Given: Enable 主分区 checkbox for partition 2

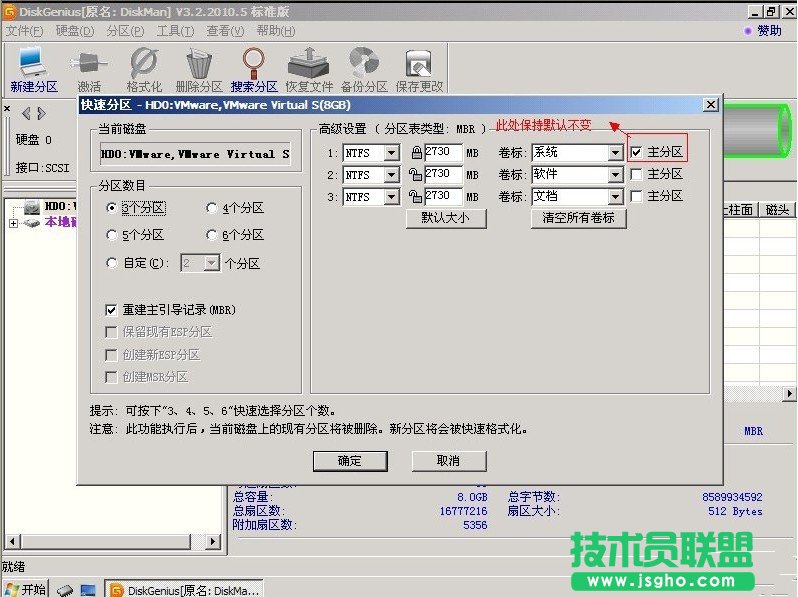Looking at the screenshot, I should coord(636,175).
